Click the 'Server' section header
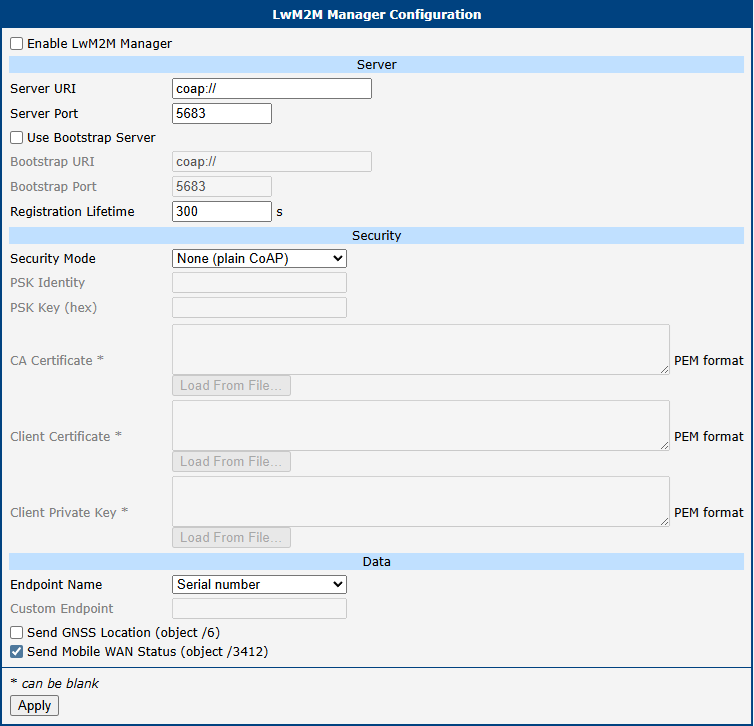 point(377,64)
